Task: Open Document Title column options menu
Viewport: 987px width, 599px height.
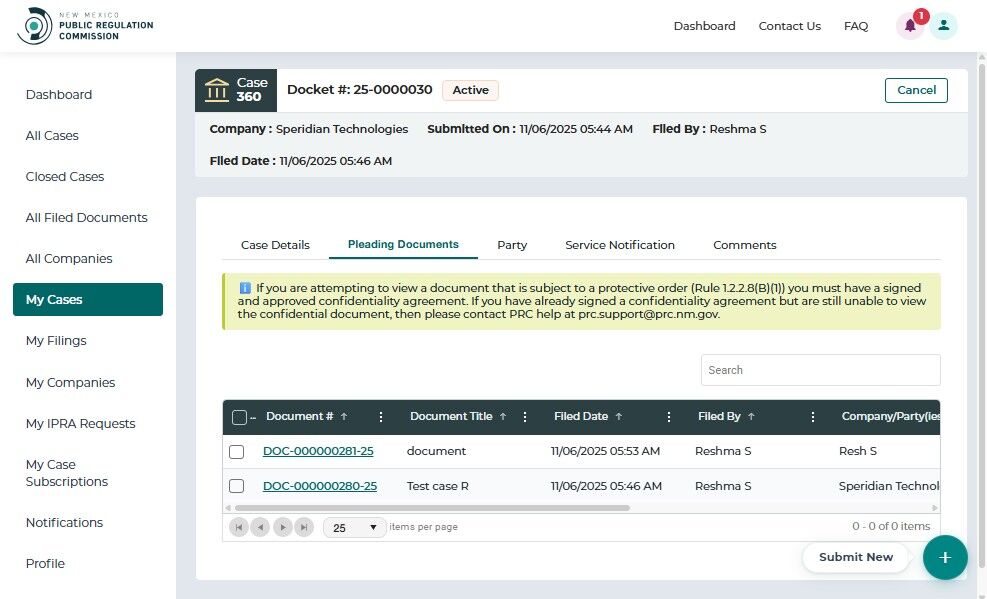Action: [525, 417]
